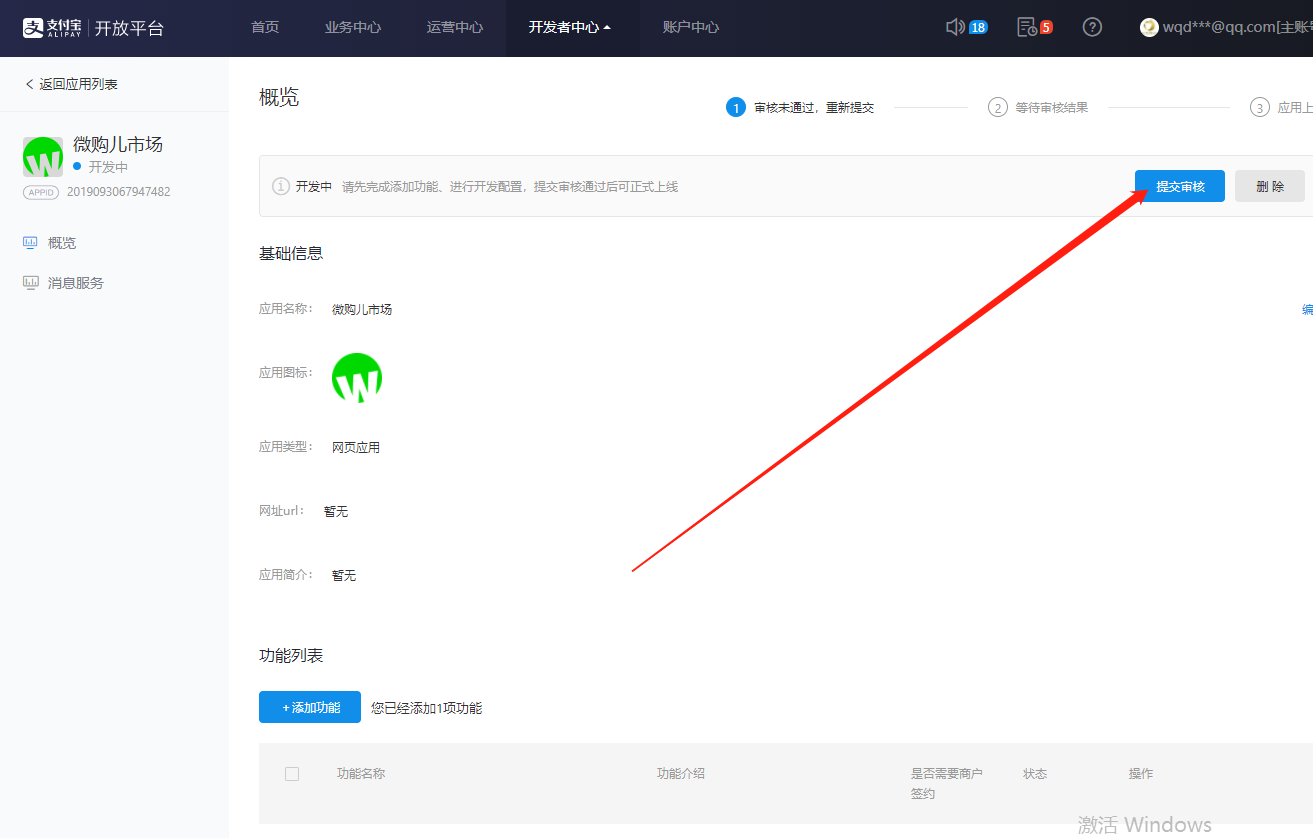
Task: Click the 应用名称 value 微购儿市场
Action: [362, 310]
